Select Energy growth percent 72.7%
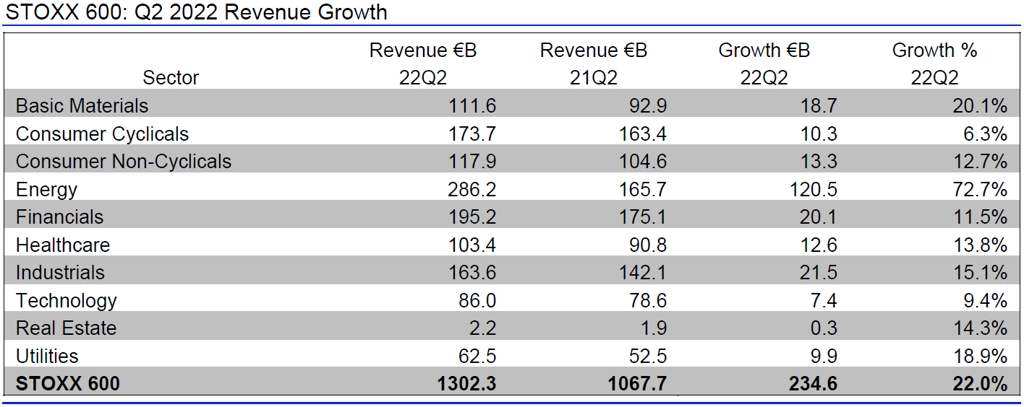Image resolution: width=1024 pixels, height=407 pixels. point(979,189)
